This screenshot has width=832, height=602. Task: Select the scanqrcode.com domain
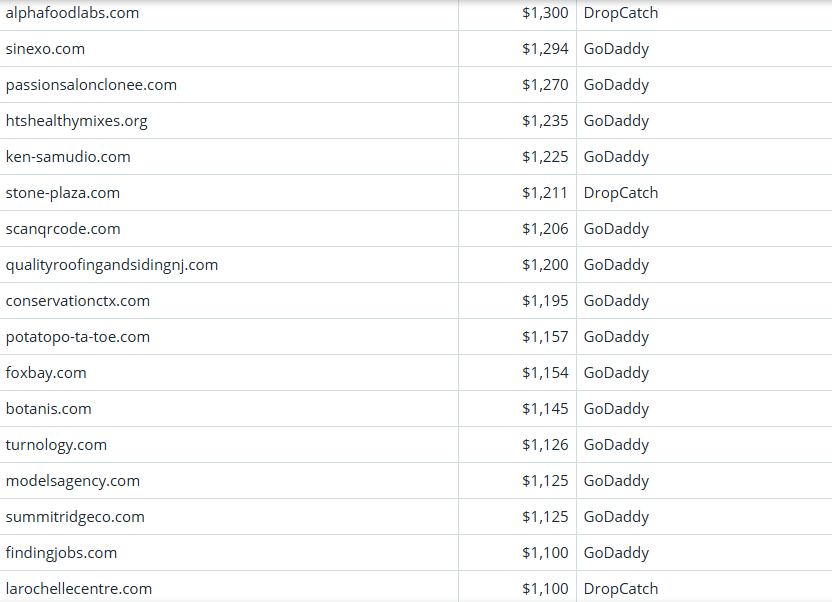[x=63, y=229]
